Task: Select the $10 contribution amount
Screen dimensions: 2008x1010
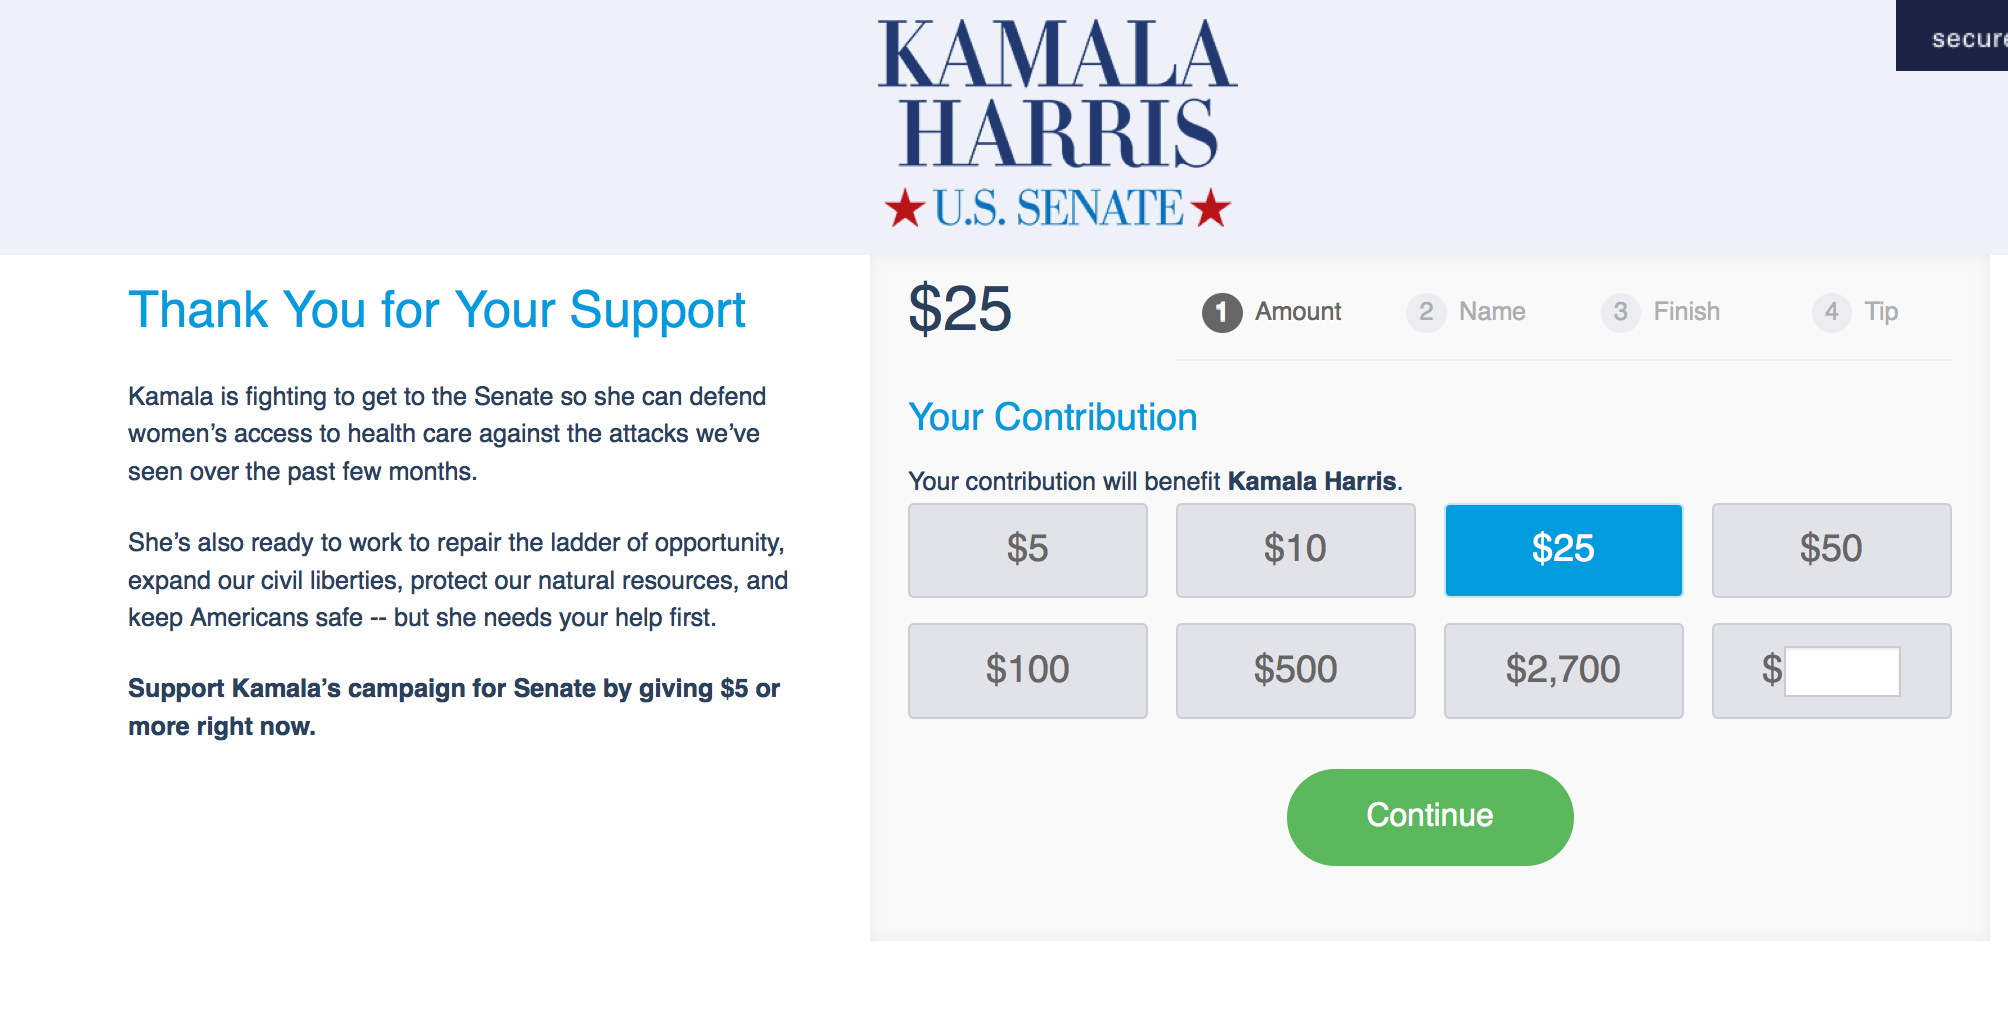Action: coord(1295,550)
